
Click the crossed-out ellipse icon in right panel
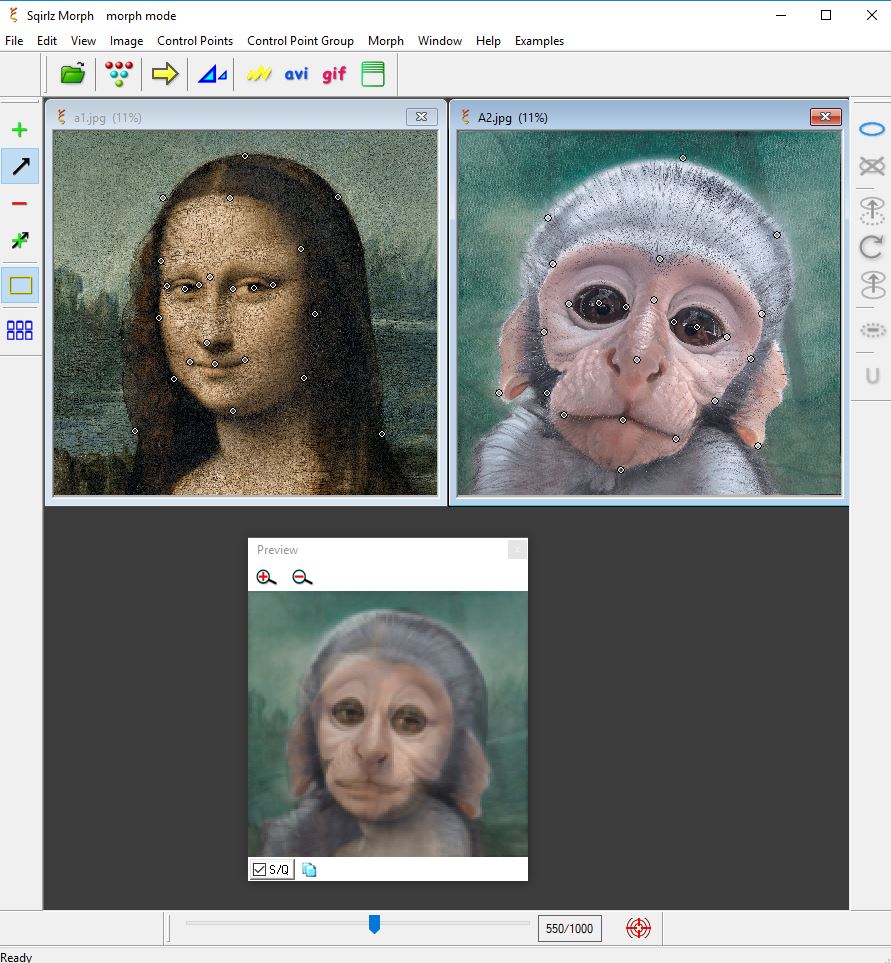871,166
